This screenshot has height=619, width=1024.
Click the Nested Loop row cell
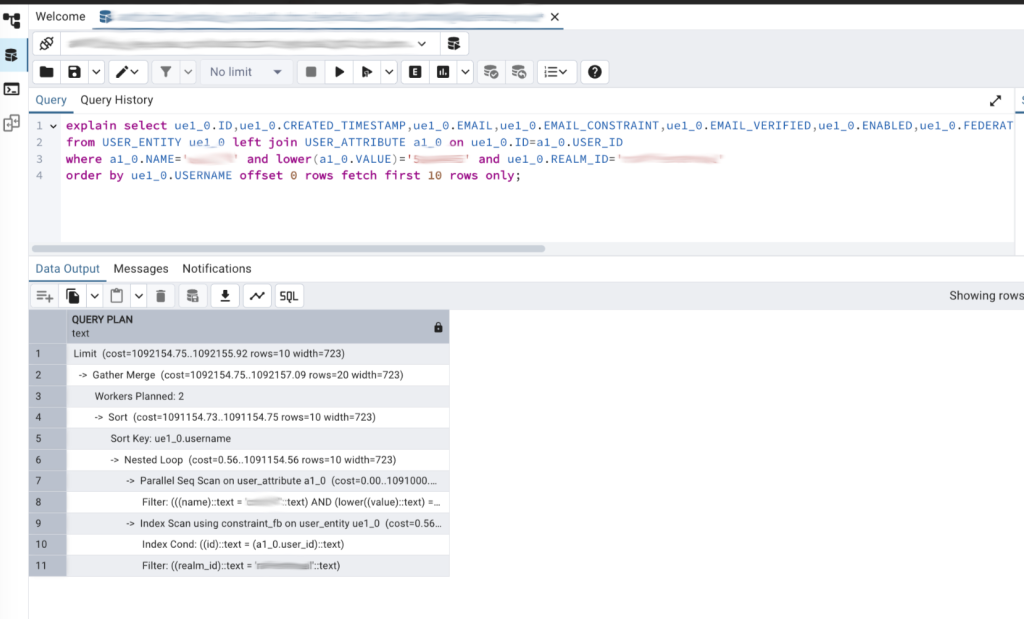point(257,460)
